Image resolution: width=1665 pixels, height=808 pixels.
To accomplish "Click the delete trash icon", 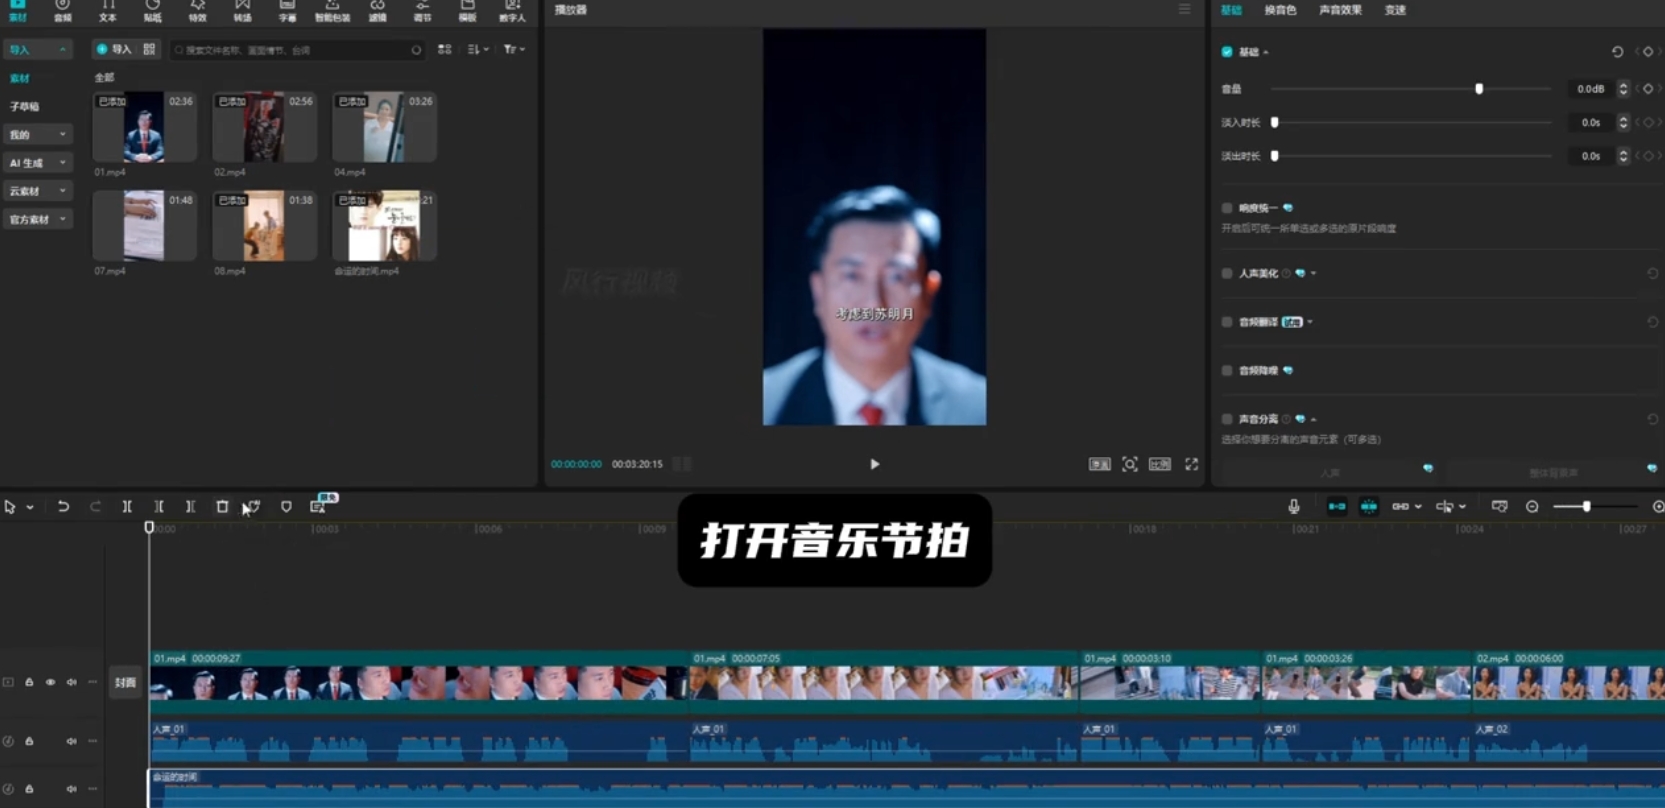I will [x=222, y=507].
